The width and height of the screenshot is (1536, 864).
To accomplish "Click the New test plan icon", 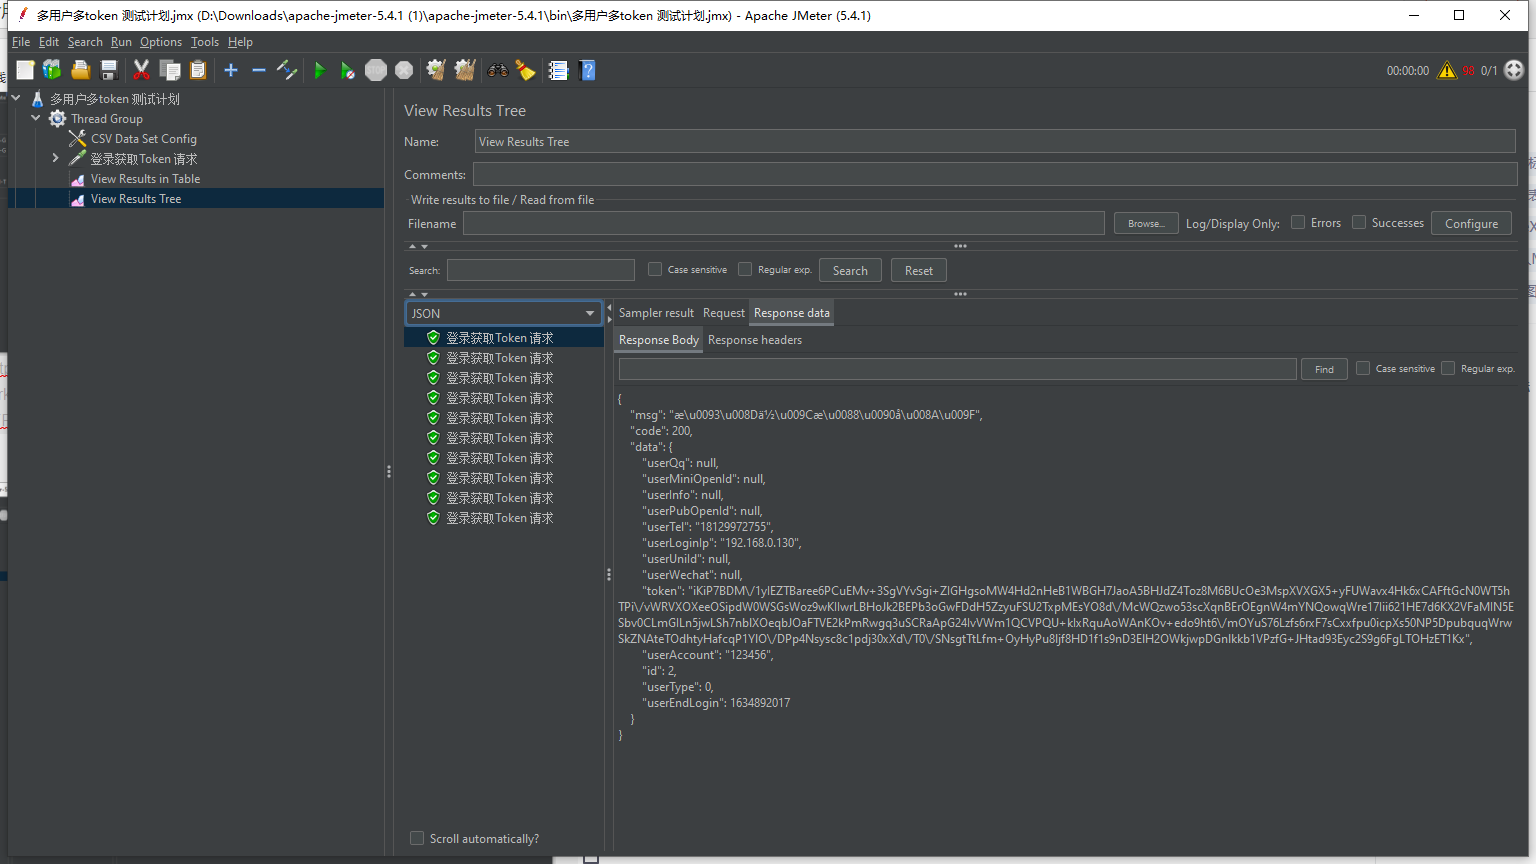I will (25, 70).
